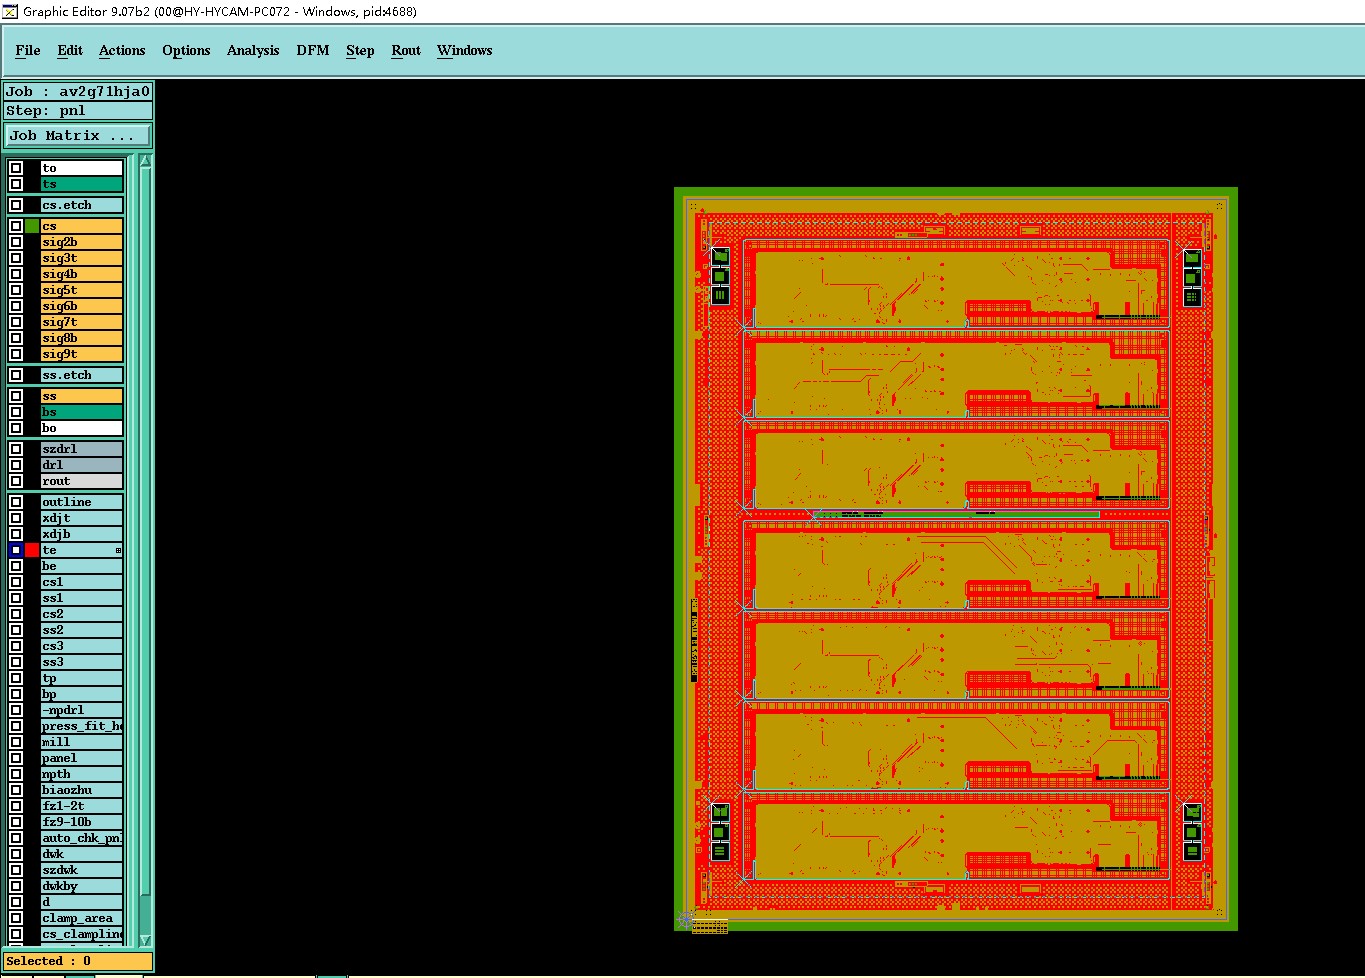
Task: Click the bottom-right fiducial target block on the panel
Action: [x=1192, y=831]
